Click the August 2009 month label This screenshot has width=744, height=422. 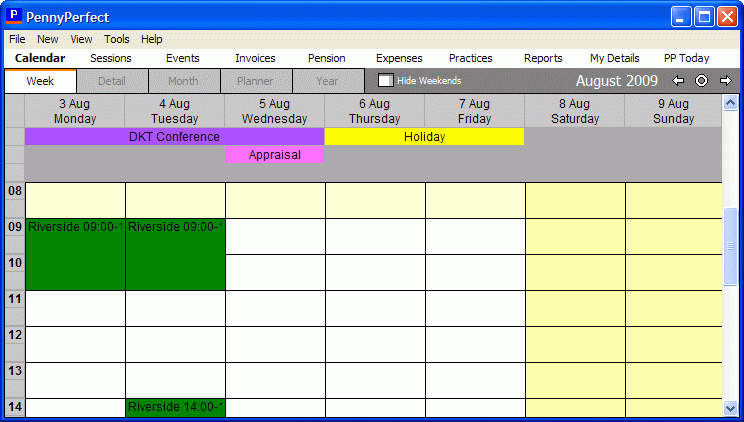tap(617, 81)
